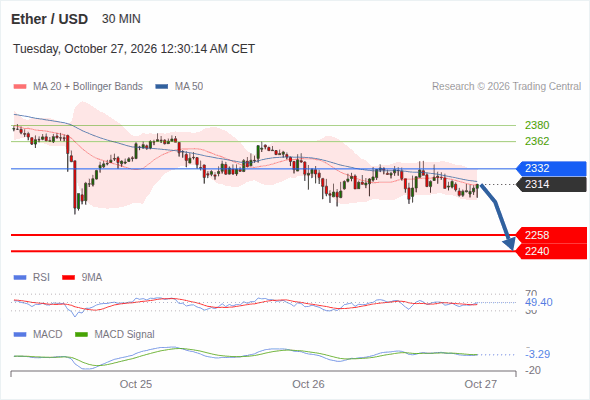Click the 9MA legend label

(92, 278)
